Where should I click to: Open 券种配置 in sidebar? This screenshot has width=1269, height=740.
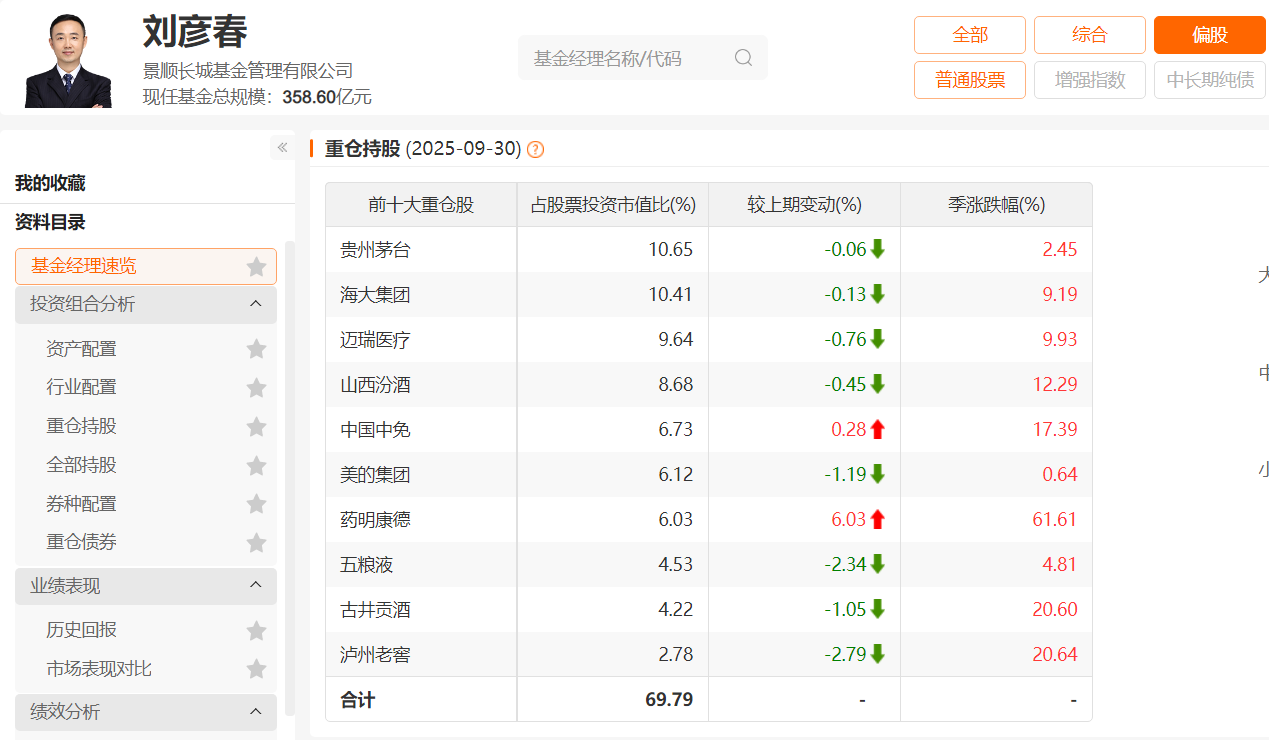[x=81, y=504]
